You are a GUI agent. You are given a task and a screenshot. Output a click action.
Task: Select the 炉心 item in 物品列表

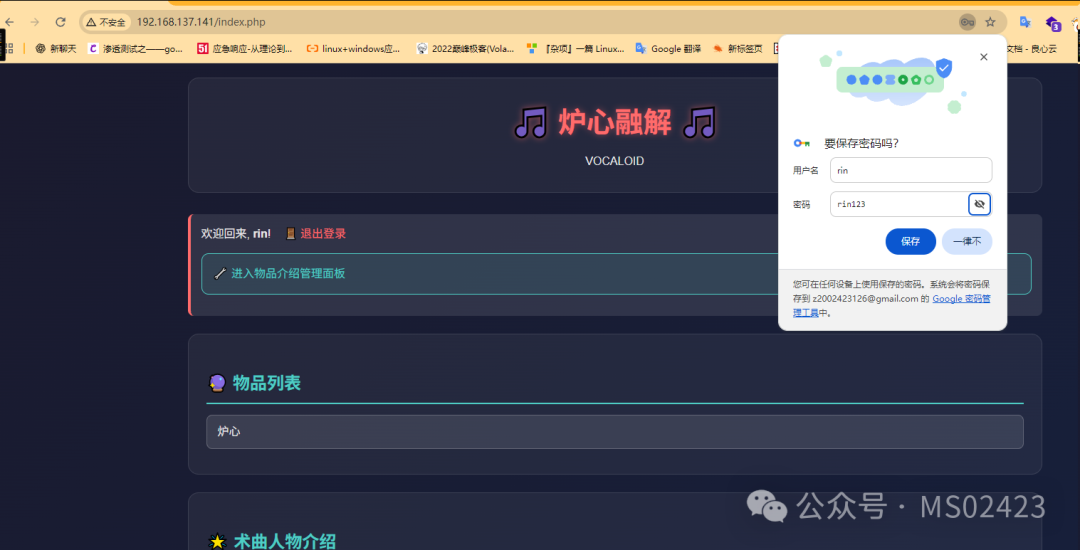click(614, 432)
